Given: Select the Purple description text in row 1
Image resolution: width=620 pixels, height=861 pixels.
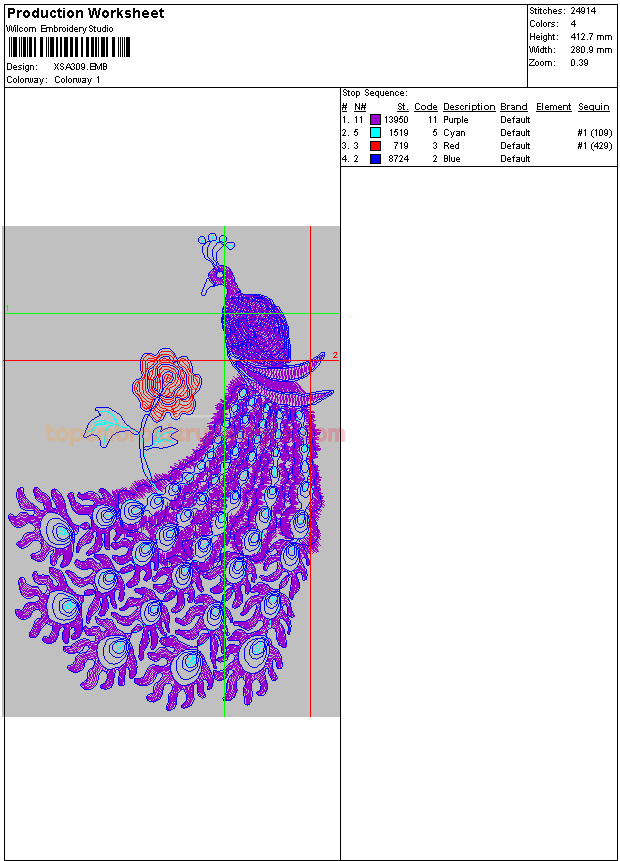Looking at the screenshot, I should click(x=456, y=120).
